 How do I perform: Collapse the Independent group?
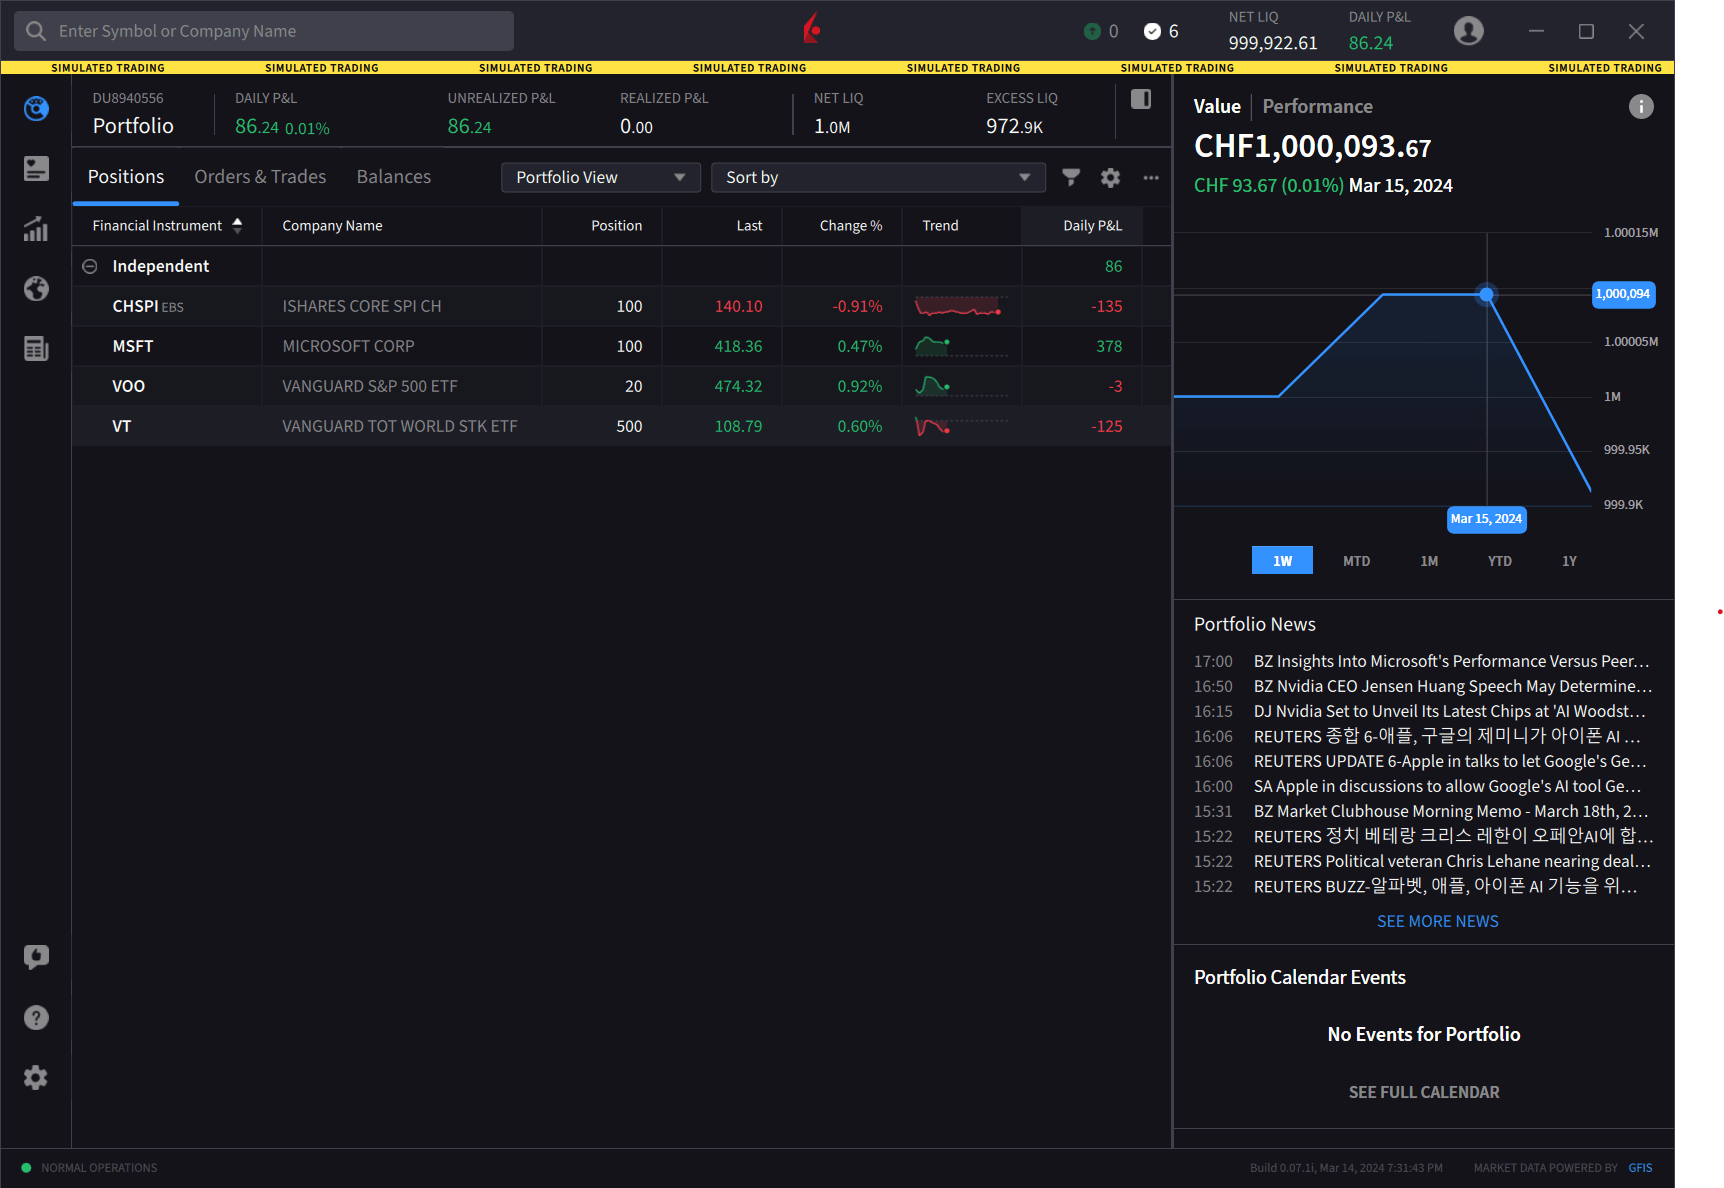tap(90, 266)
